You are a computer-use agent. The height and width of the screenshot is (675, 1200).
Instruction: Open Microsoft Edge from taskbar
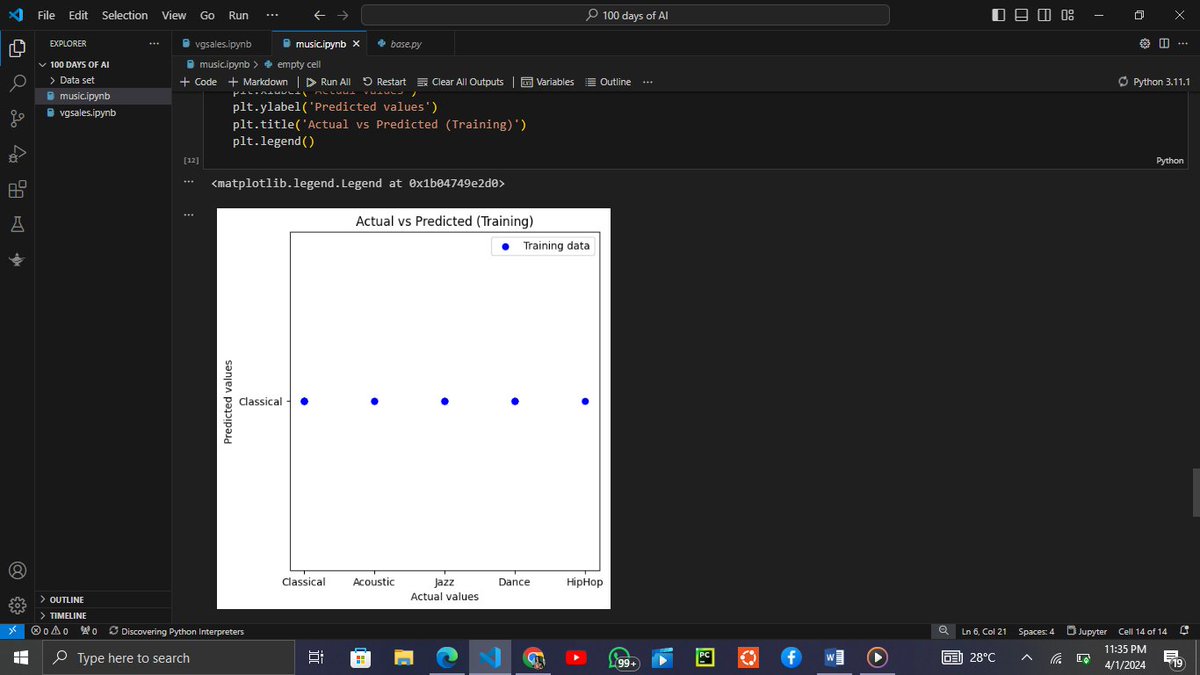pos(446,657)
